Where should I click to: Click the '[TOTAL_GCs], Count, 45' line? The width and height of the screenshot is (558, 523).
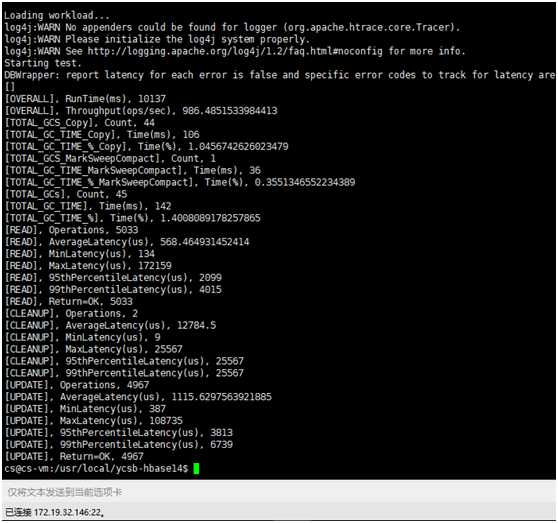pos(65,194)
